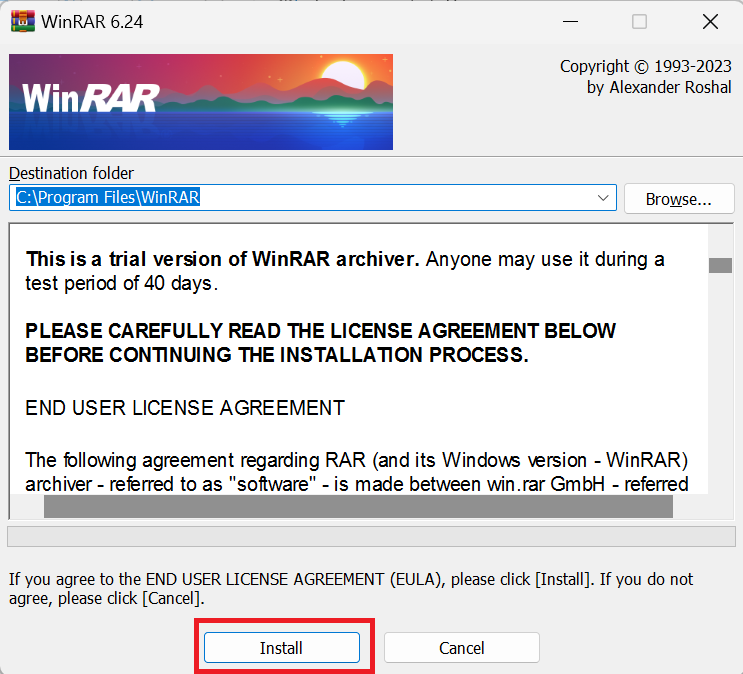Screen dimensions: 743x674
Task: Click horizontal scrollbar track left of thumb
Action: coord(27,506)
